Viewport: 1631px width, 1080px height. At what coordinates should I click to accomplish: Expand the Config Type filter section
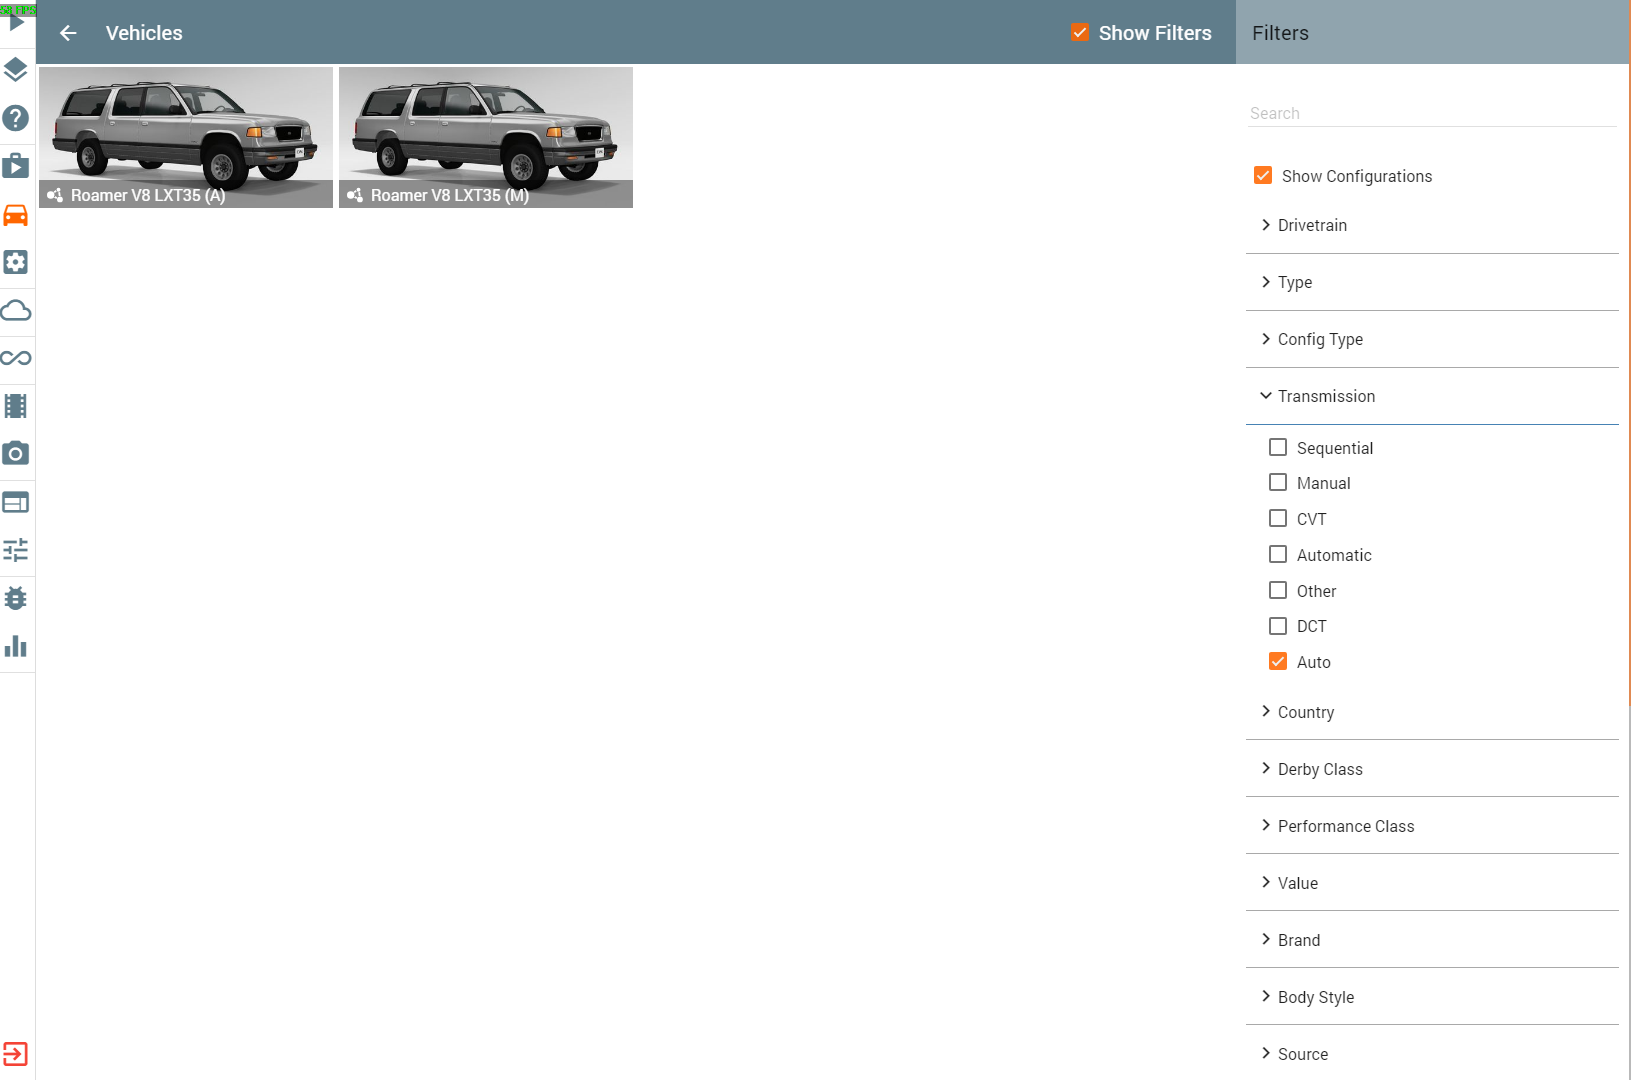coord(1432,340)
